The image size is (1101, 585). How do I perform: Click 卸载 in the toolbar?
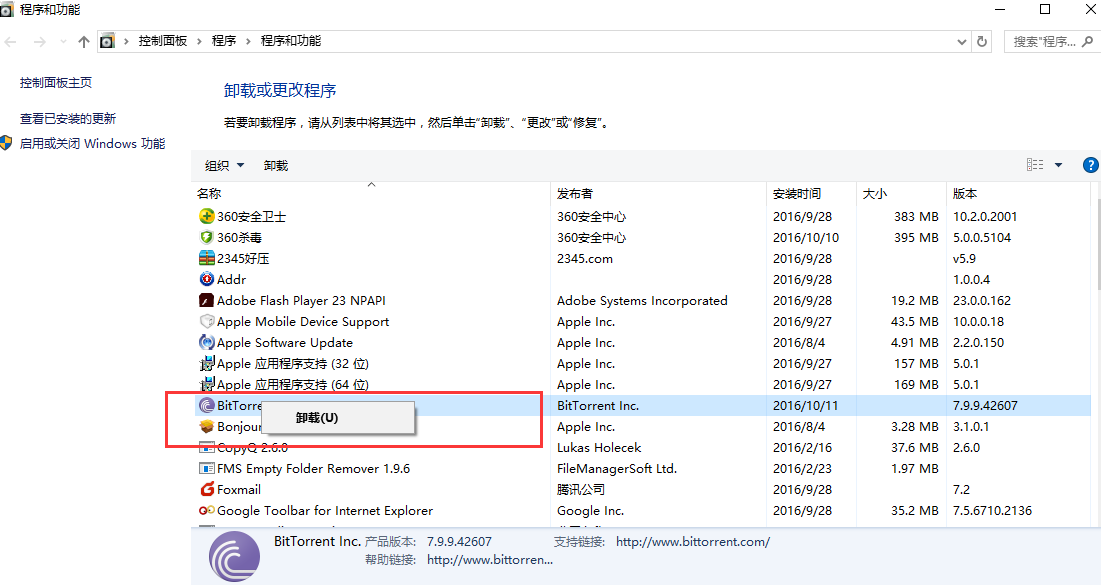(276, 166)
